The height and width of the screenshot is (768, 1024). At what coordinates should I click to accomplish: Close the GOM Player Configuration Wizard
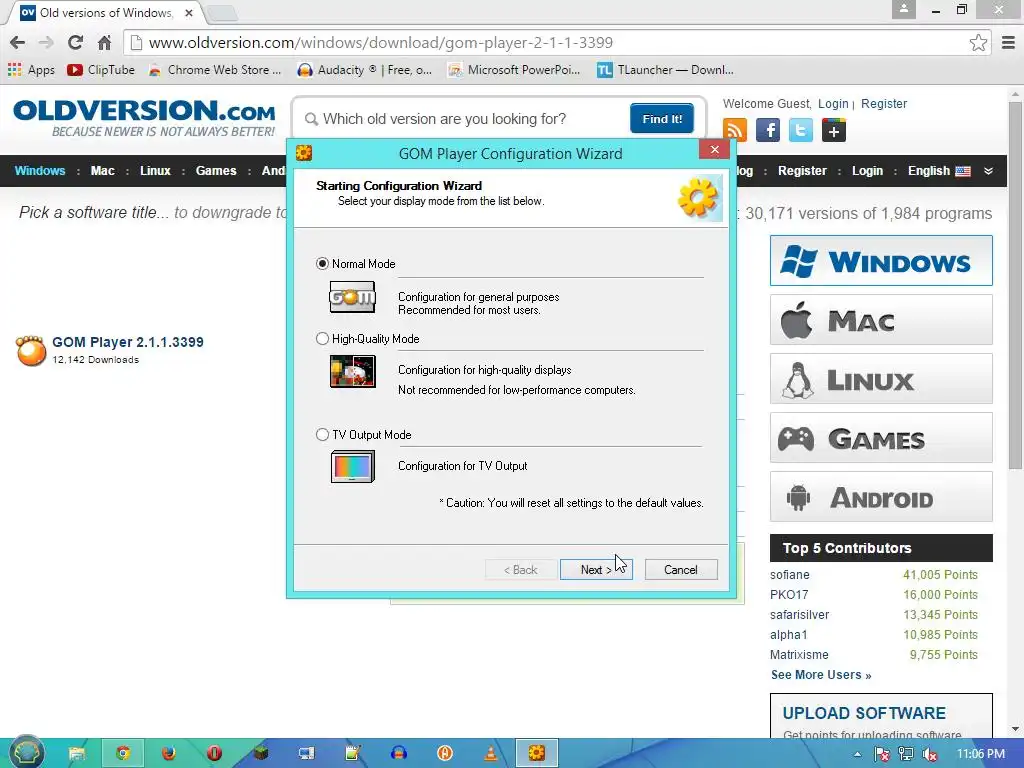tap(714, 150)
